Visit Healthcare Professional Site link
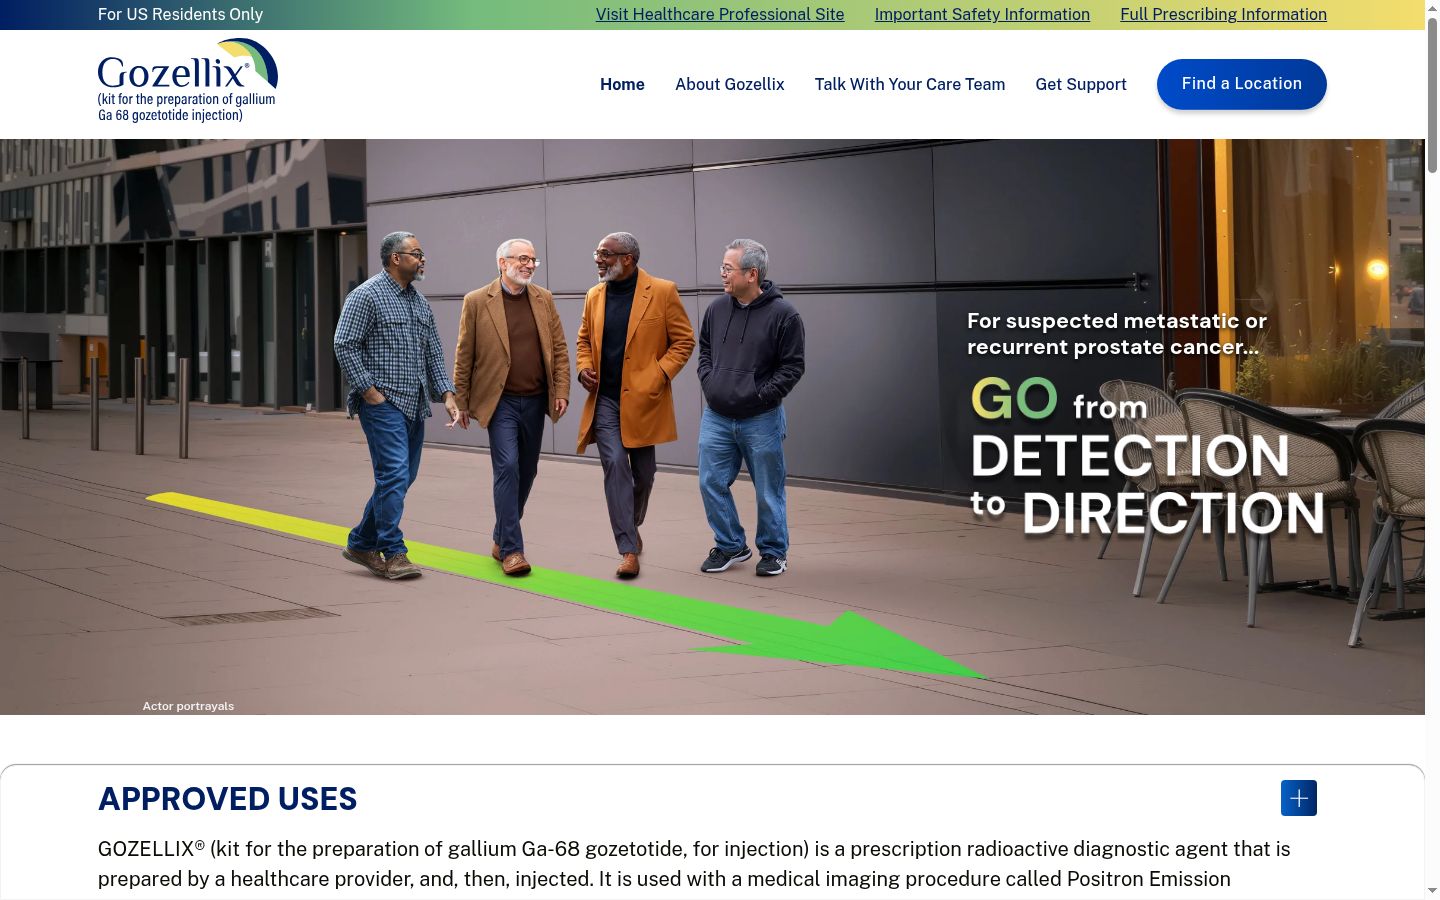 pos(720,14)
